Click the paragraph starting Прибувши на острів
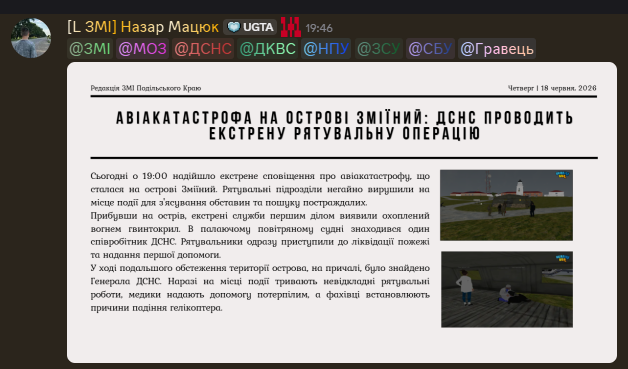 [260, 235]
